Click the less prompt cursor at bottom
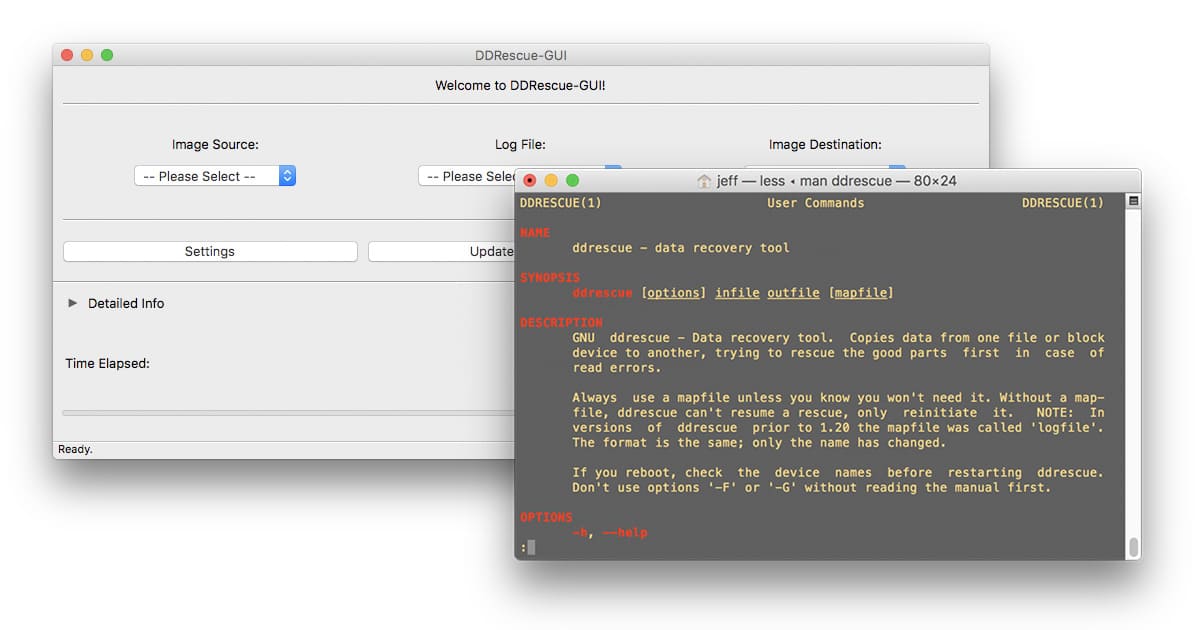Viewport: 1200px width, 630px height. [x=531, y=547]
